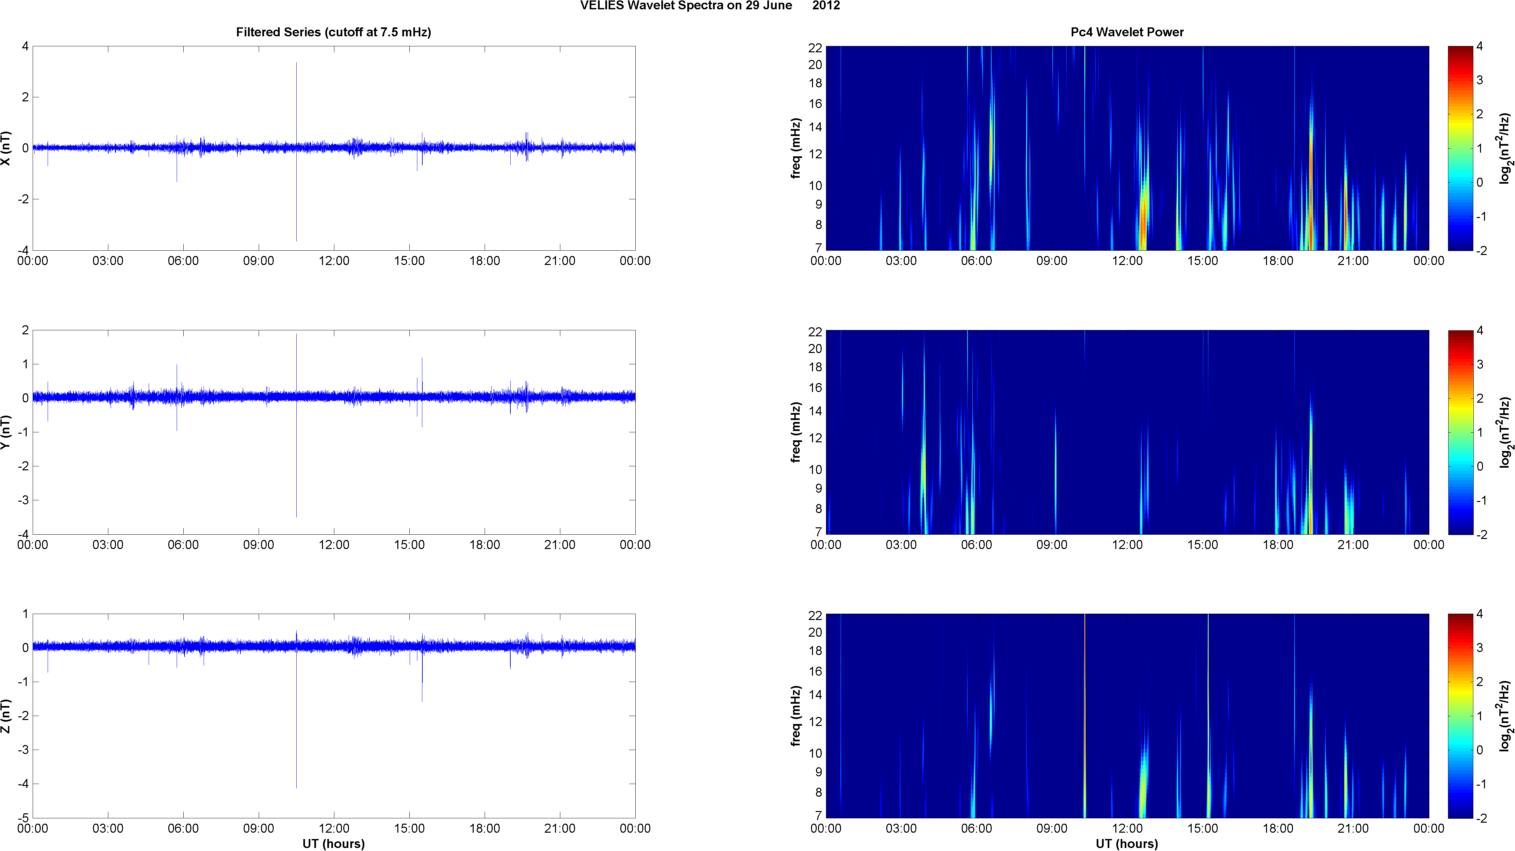The width and height of the screenshot is (1515, 851).
Task: Click the 'Pc4 Wavelet Power' plot title
Action: pos(1126,32)
